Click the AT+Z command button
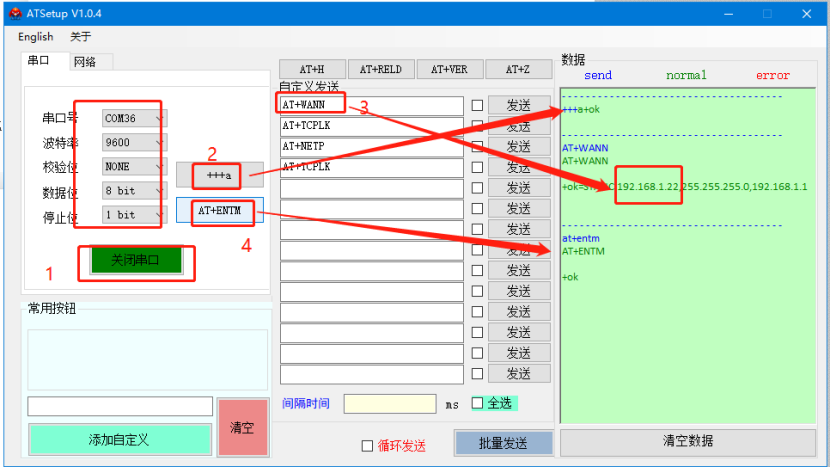Image resolution: width=831 pixels, height=467 pixels. tap(517, 69)
